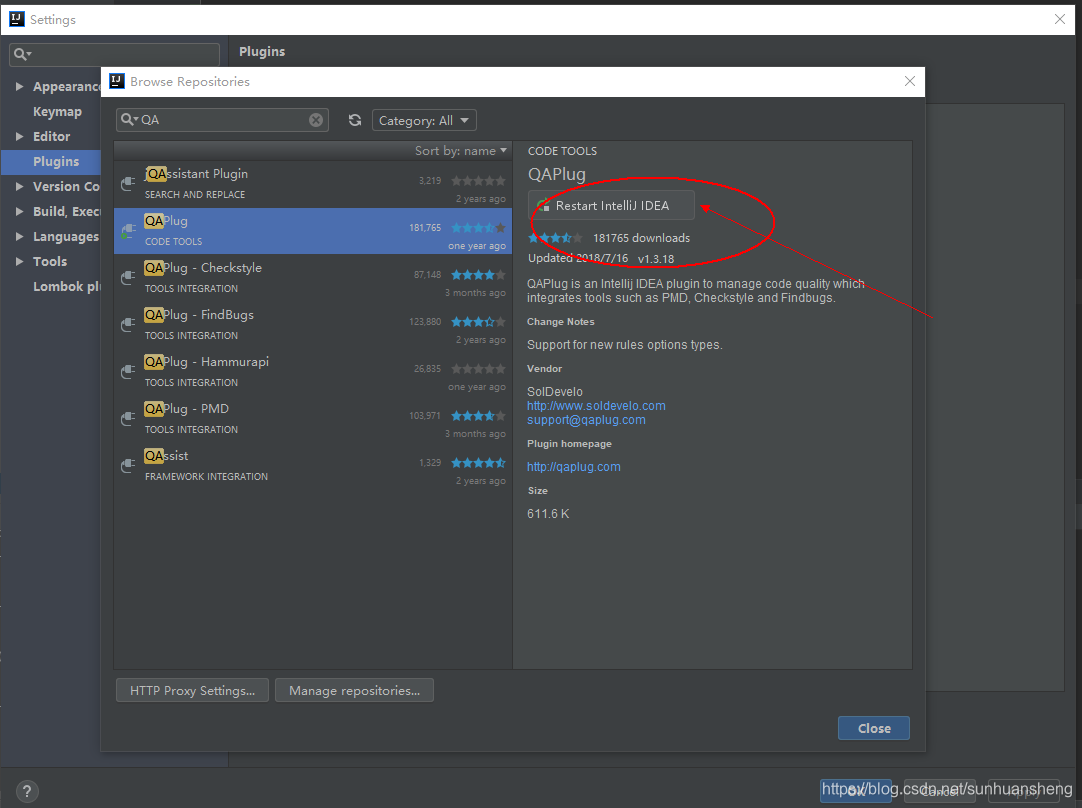Click plug icon beside selected QAPlug row
The height and width of the screenshot is (808, 1082).
tap(128, 230)
